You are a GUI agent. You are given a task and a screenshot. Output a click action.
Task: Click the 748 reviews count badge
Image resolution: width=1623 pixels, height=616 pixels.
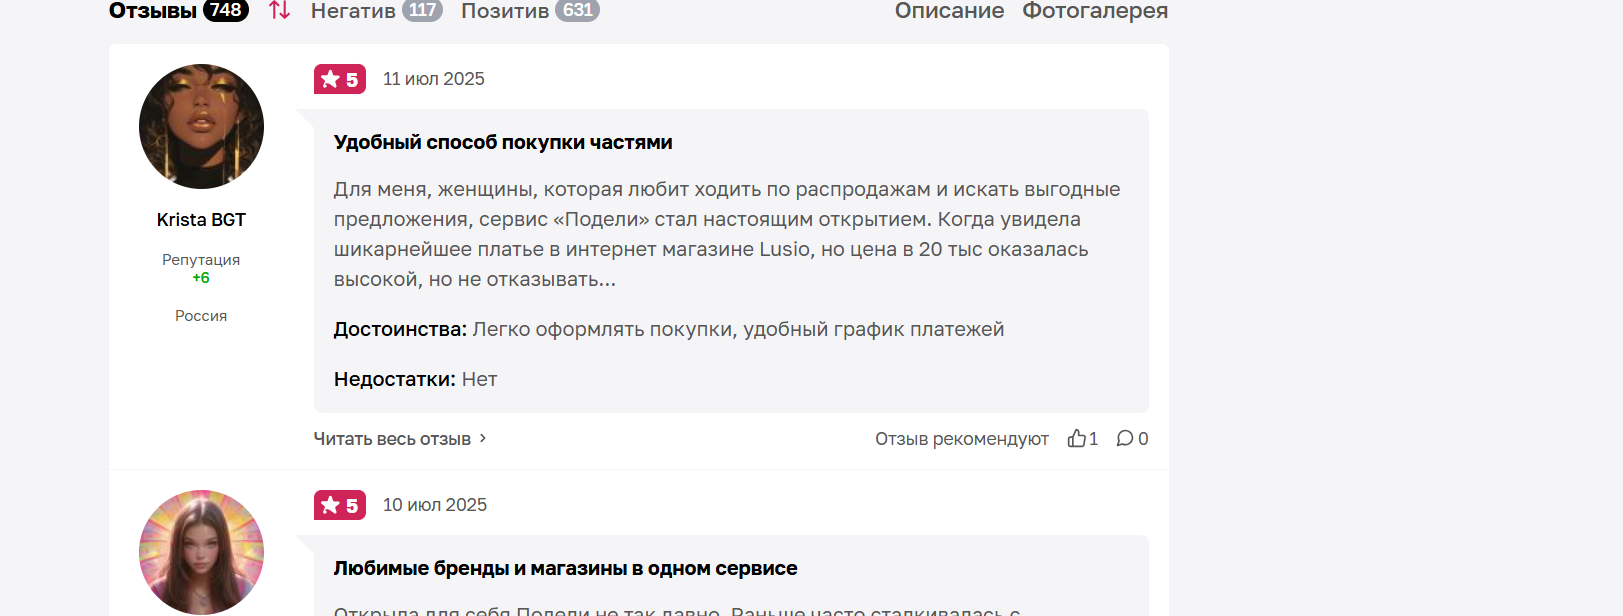click(226, 10)
